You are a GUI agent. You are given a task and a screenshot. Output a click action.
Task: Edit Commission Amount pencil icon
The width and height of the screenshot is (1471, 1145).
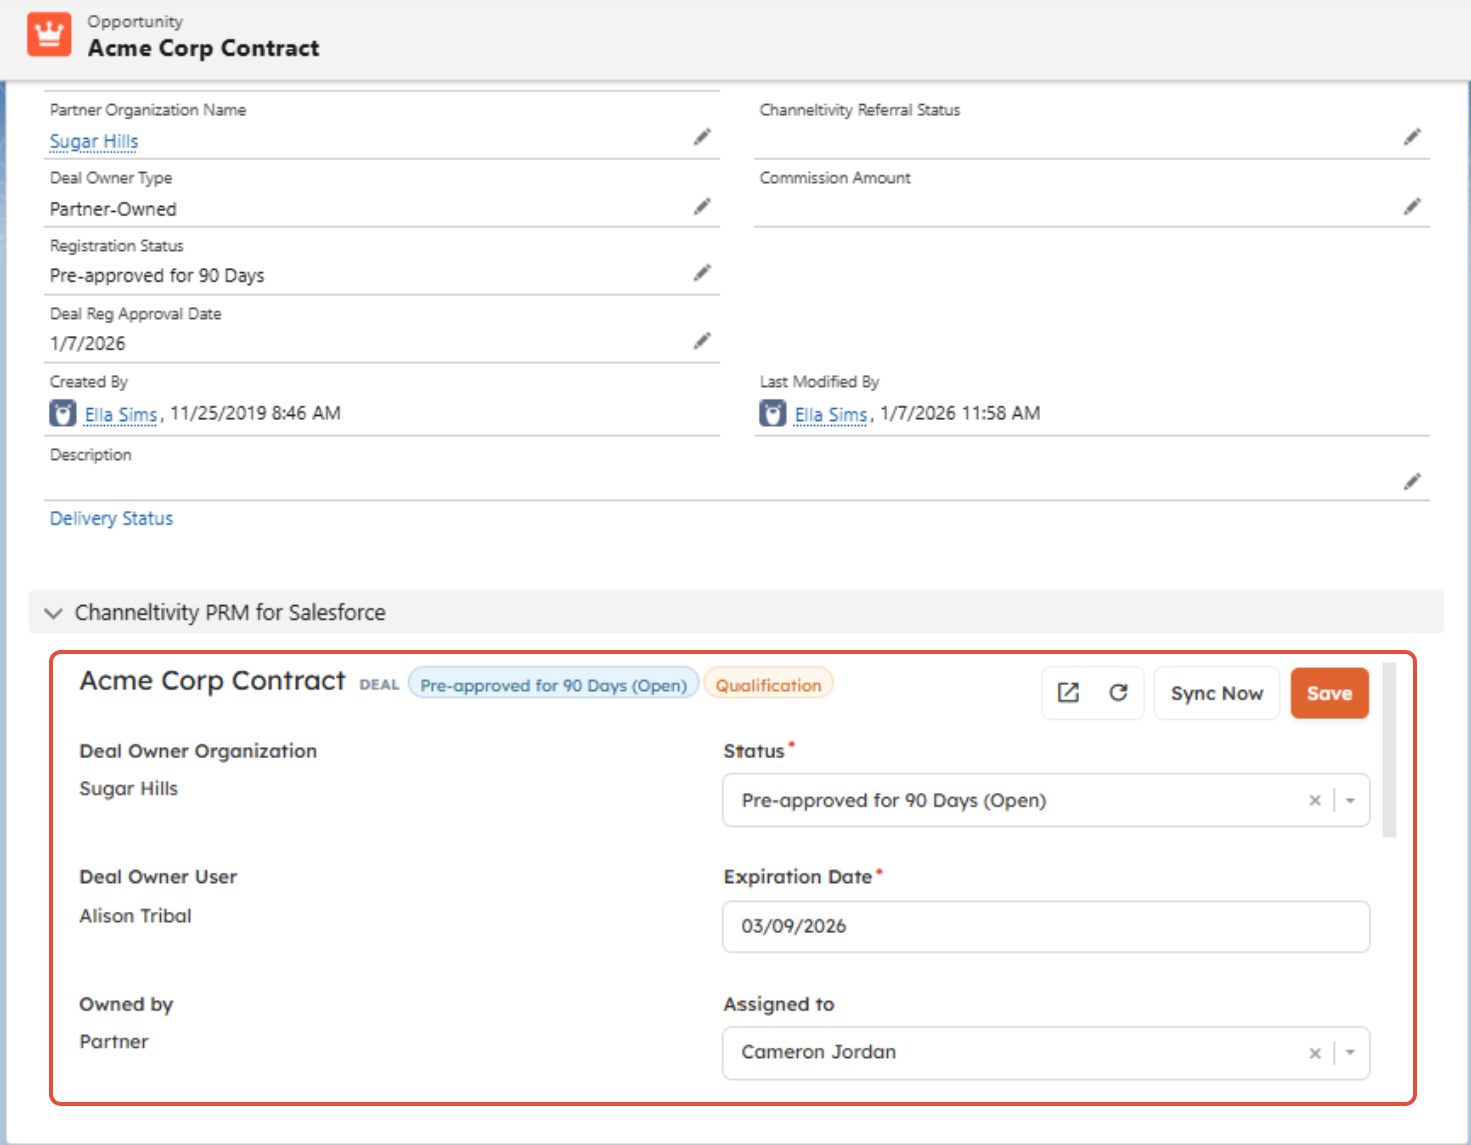click(1412, 206)
